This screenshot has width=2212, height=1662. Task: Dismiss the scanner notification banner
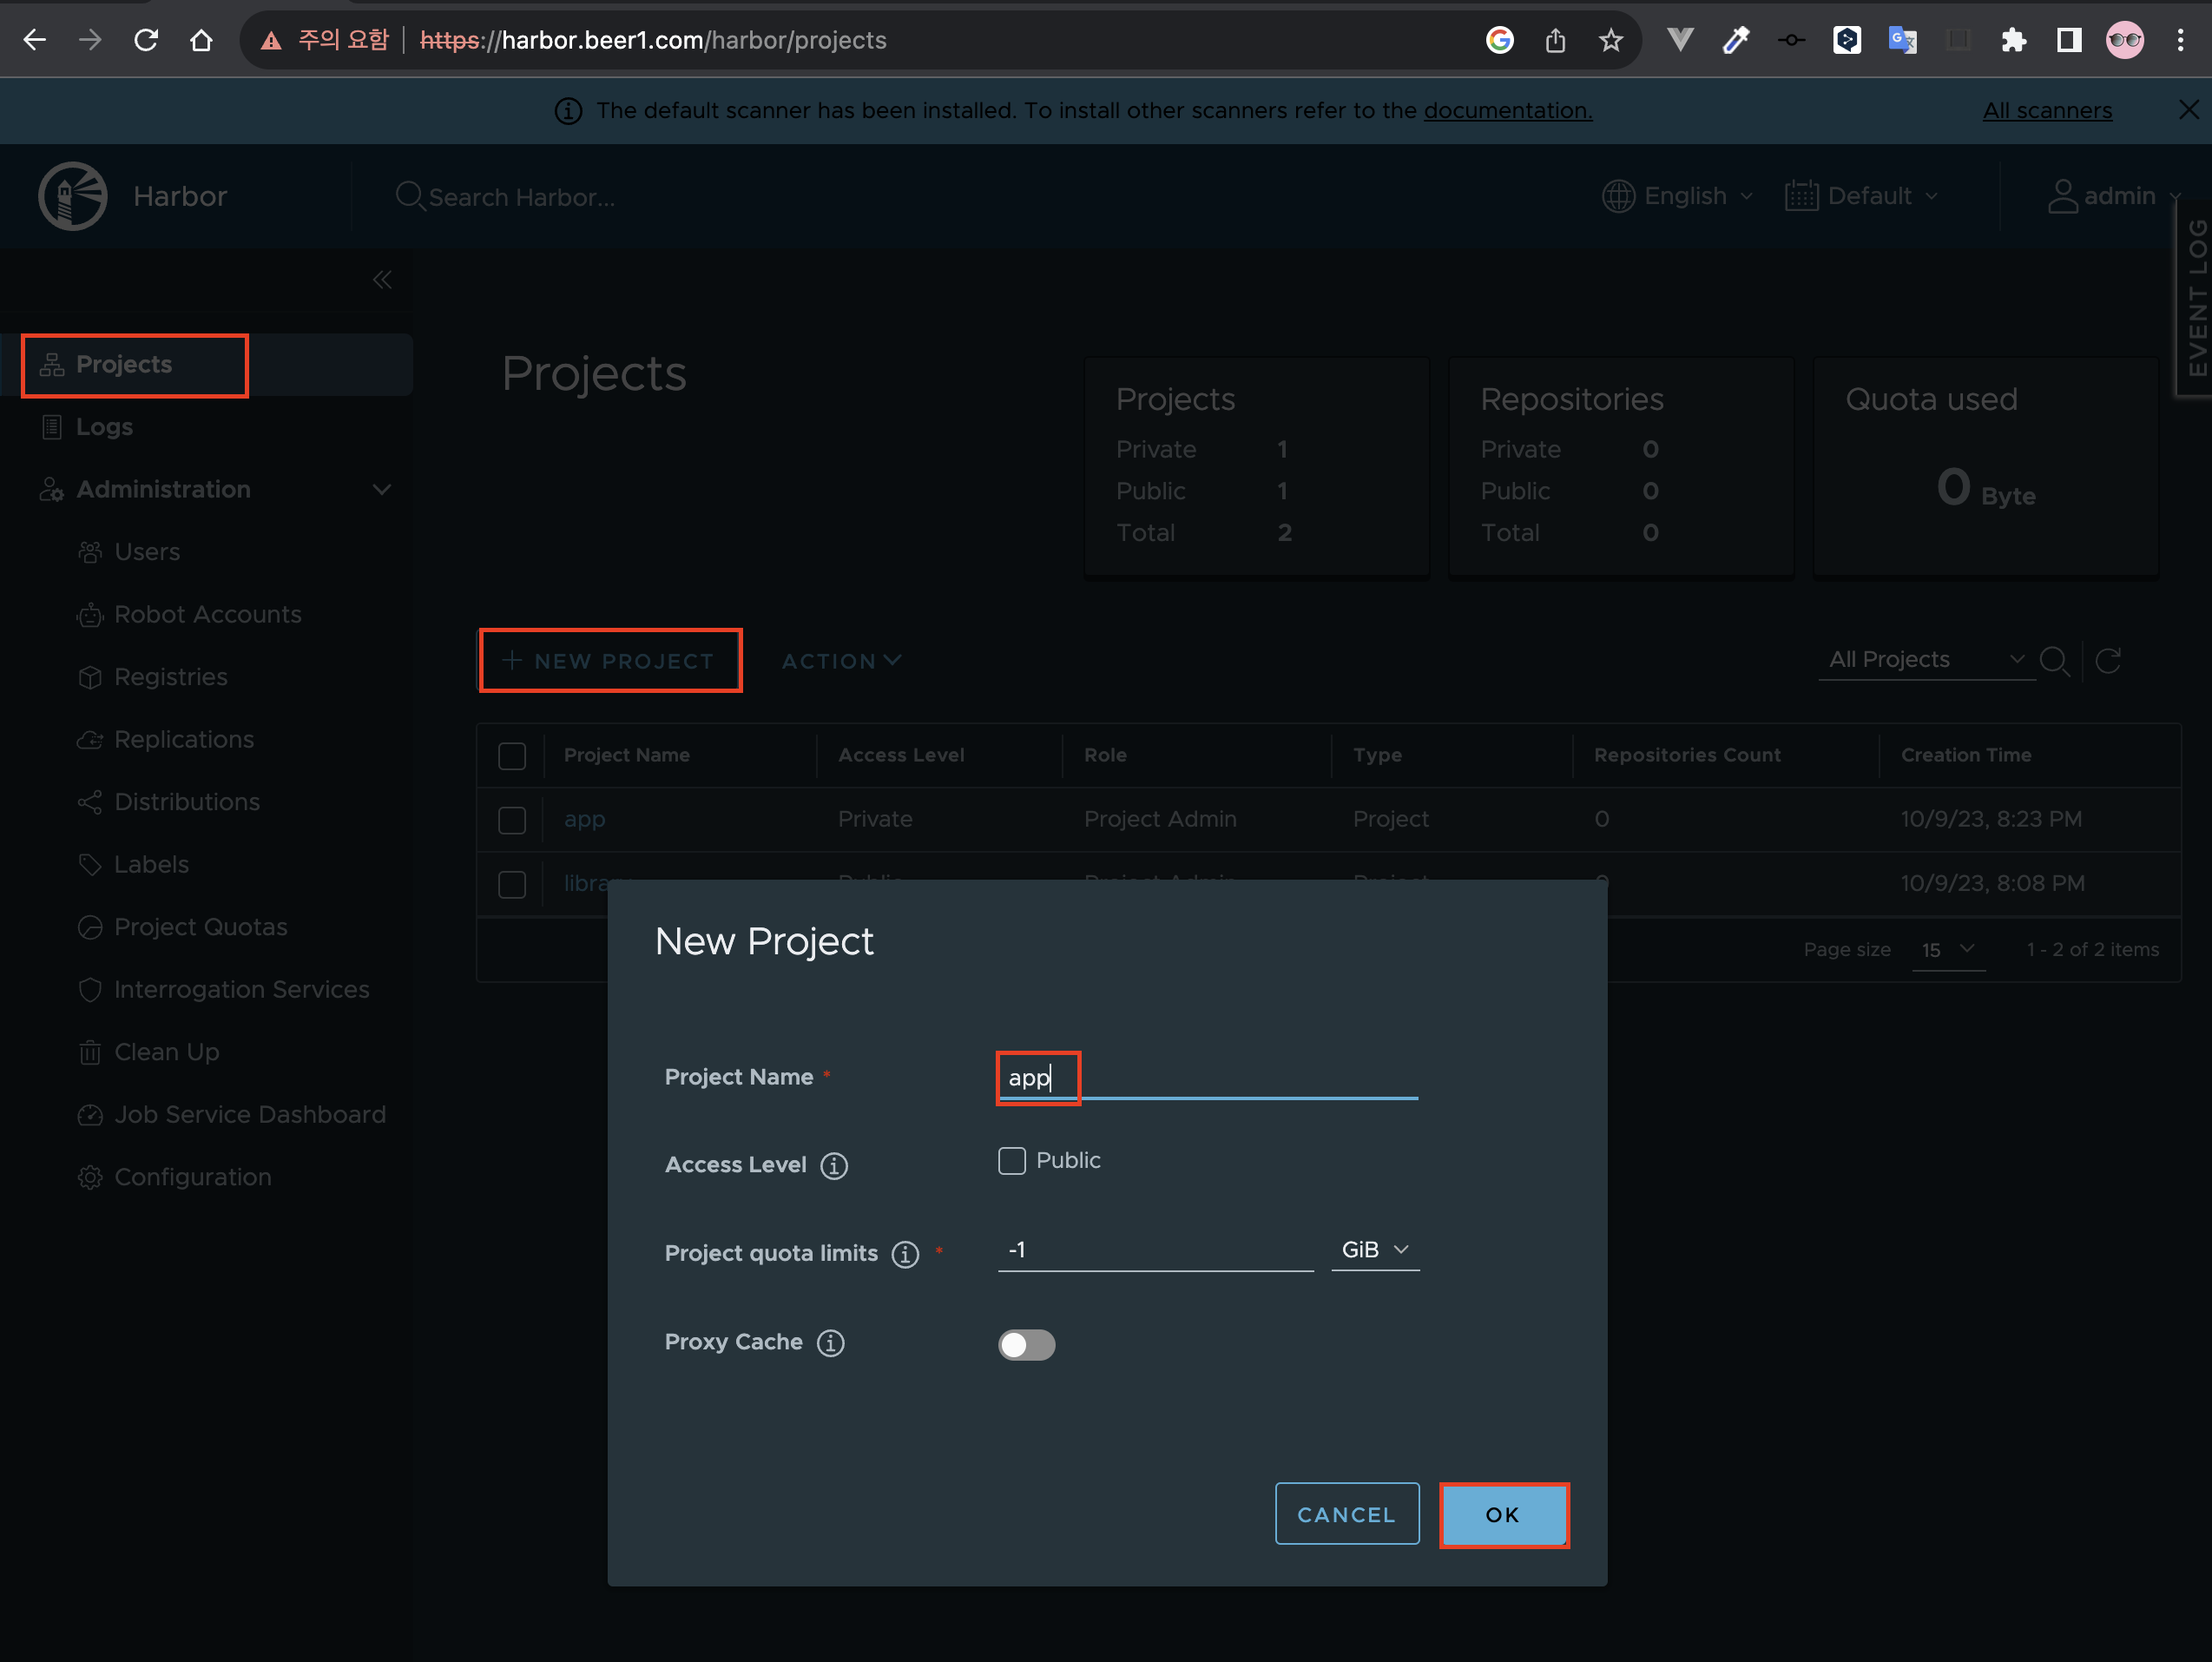point(2188,110)
